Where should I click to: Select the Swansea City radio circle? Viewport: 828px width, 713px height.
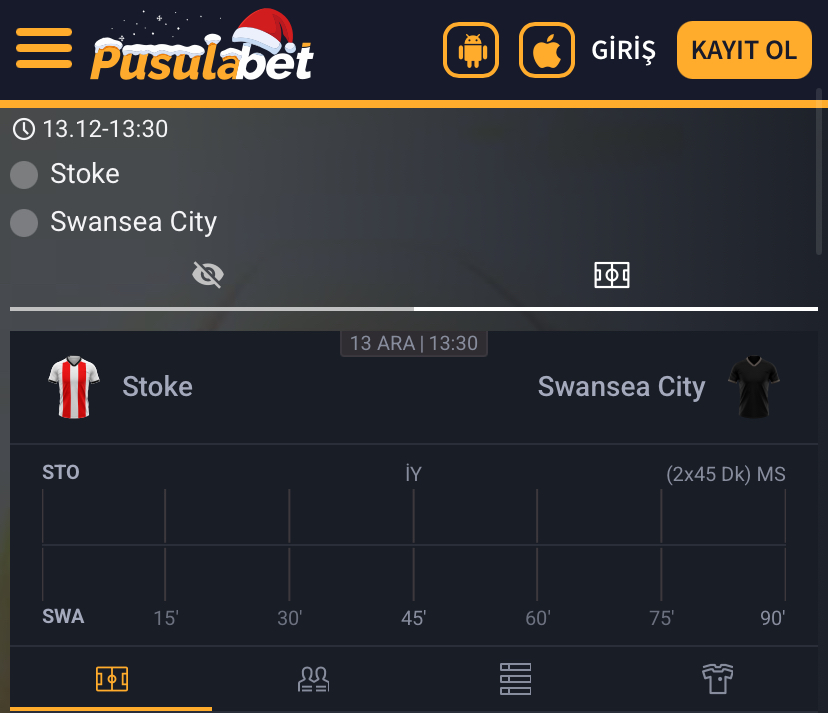tap(23, 222)
